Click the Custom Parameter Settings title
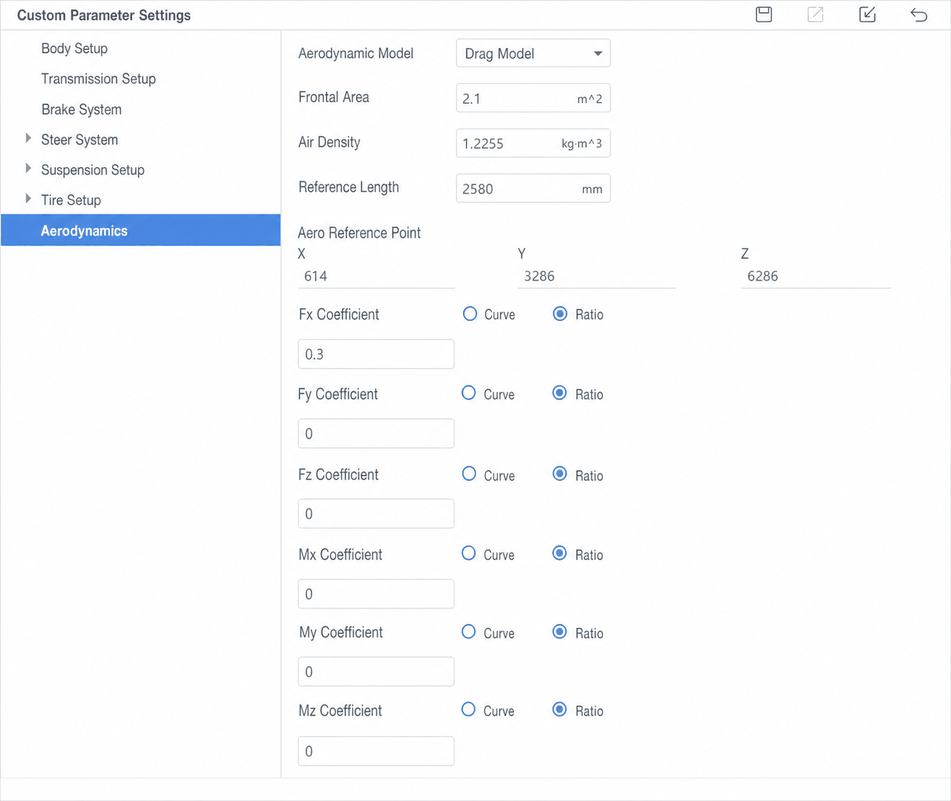 point(104,15)
